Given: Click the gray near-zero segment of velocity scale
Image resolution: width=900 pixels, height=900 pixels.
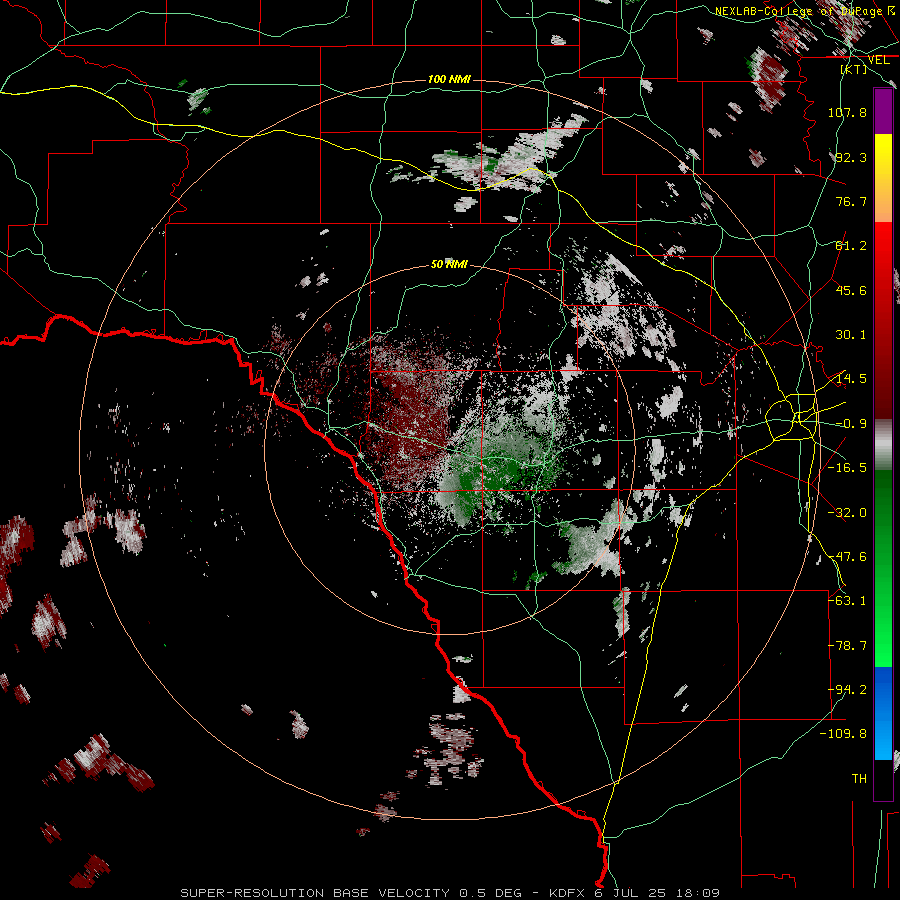Looking at the screenshot, I should [883, 445].
